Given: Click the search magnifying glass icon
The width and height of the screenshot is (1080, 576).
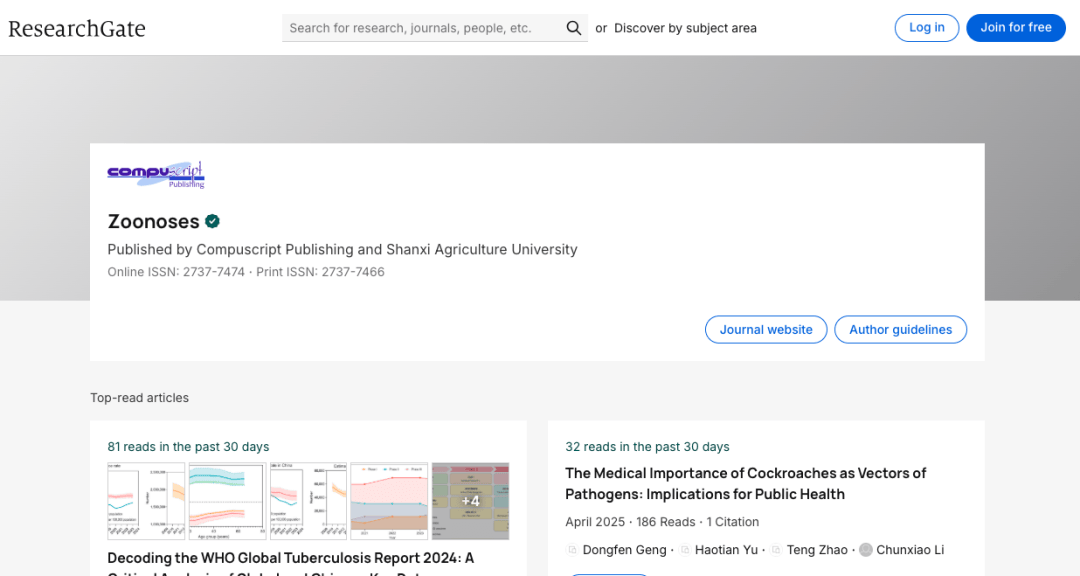Looking at the screenshot, I should [573, 28].
